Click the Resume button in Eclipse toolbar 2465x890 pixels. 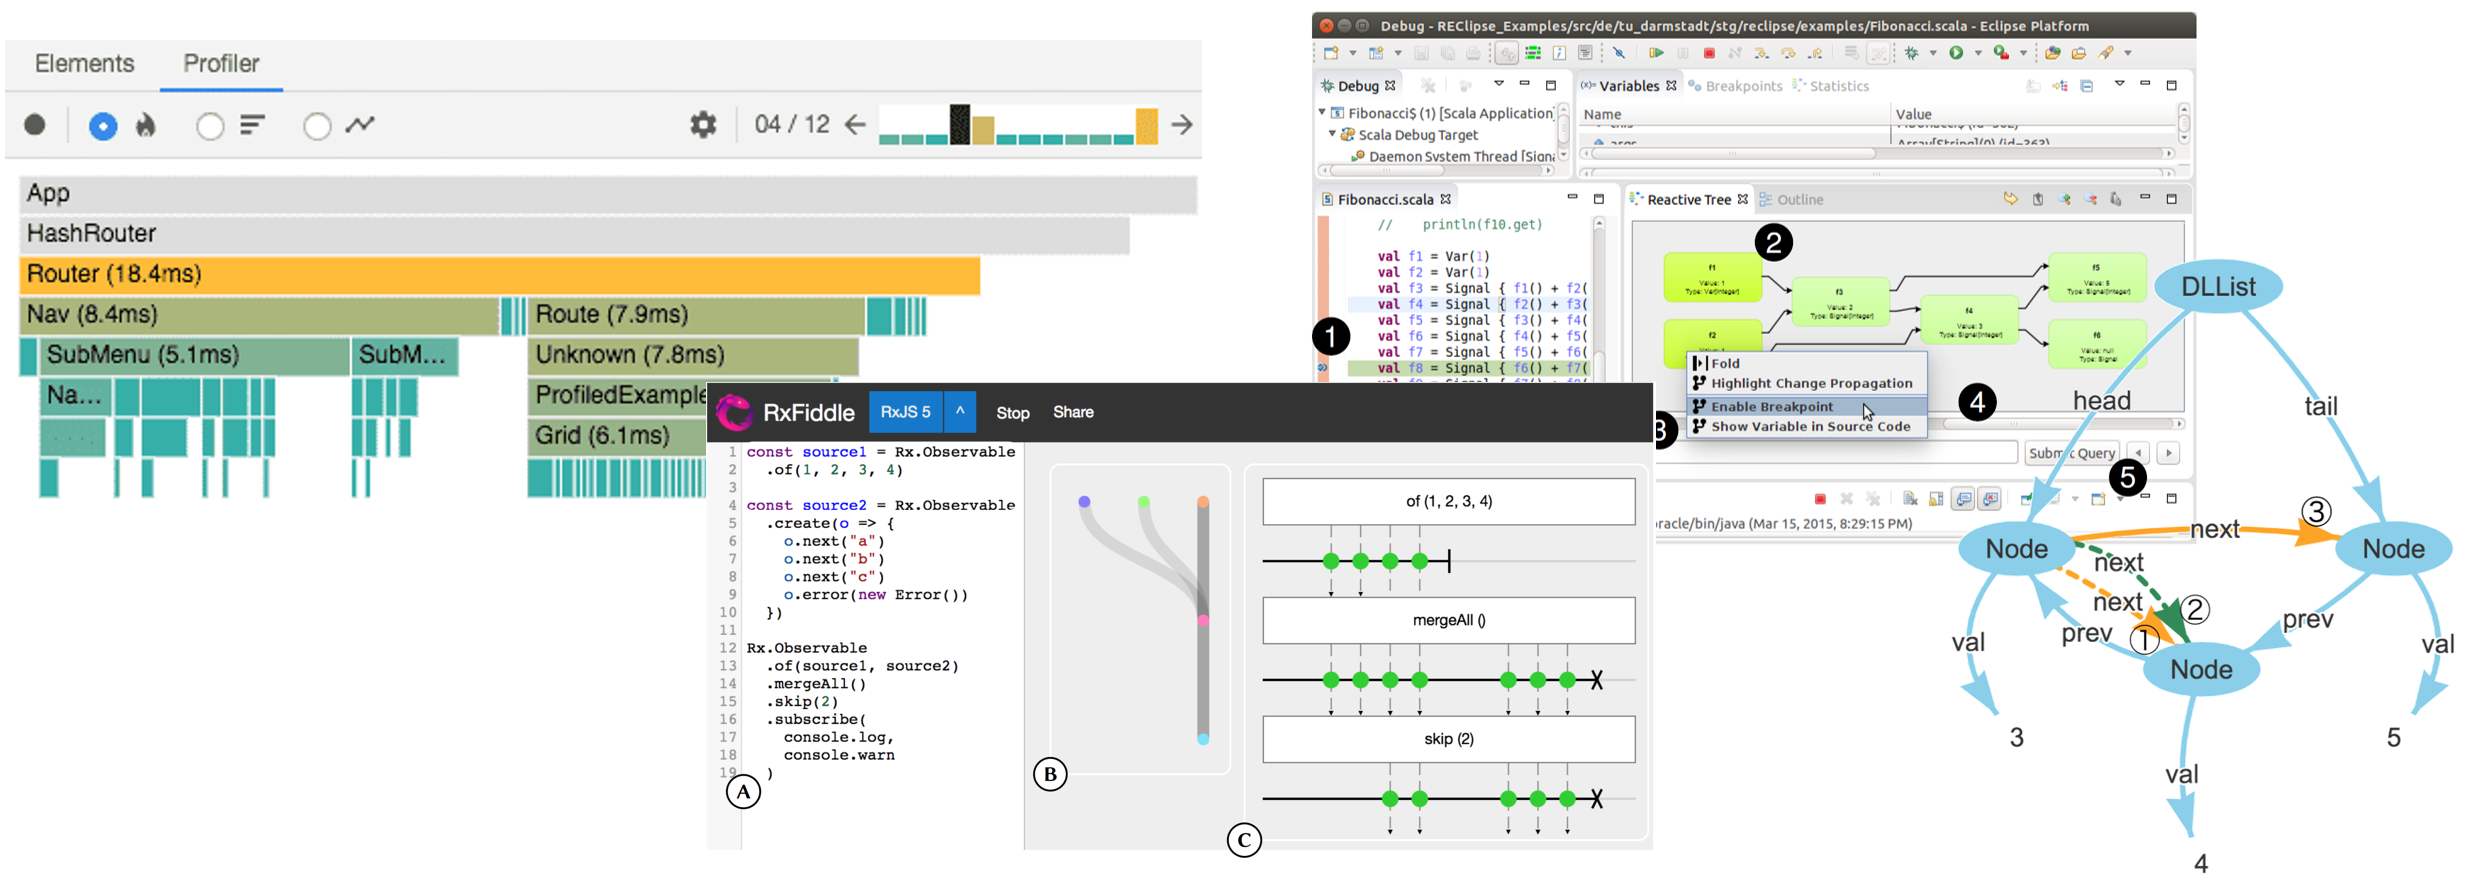pos(1656,53)
